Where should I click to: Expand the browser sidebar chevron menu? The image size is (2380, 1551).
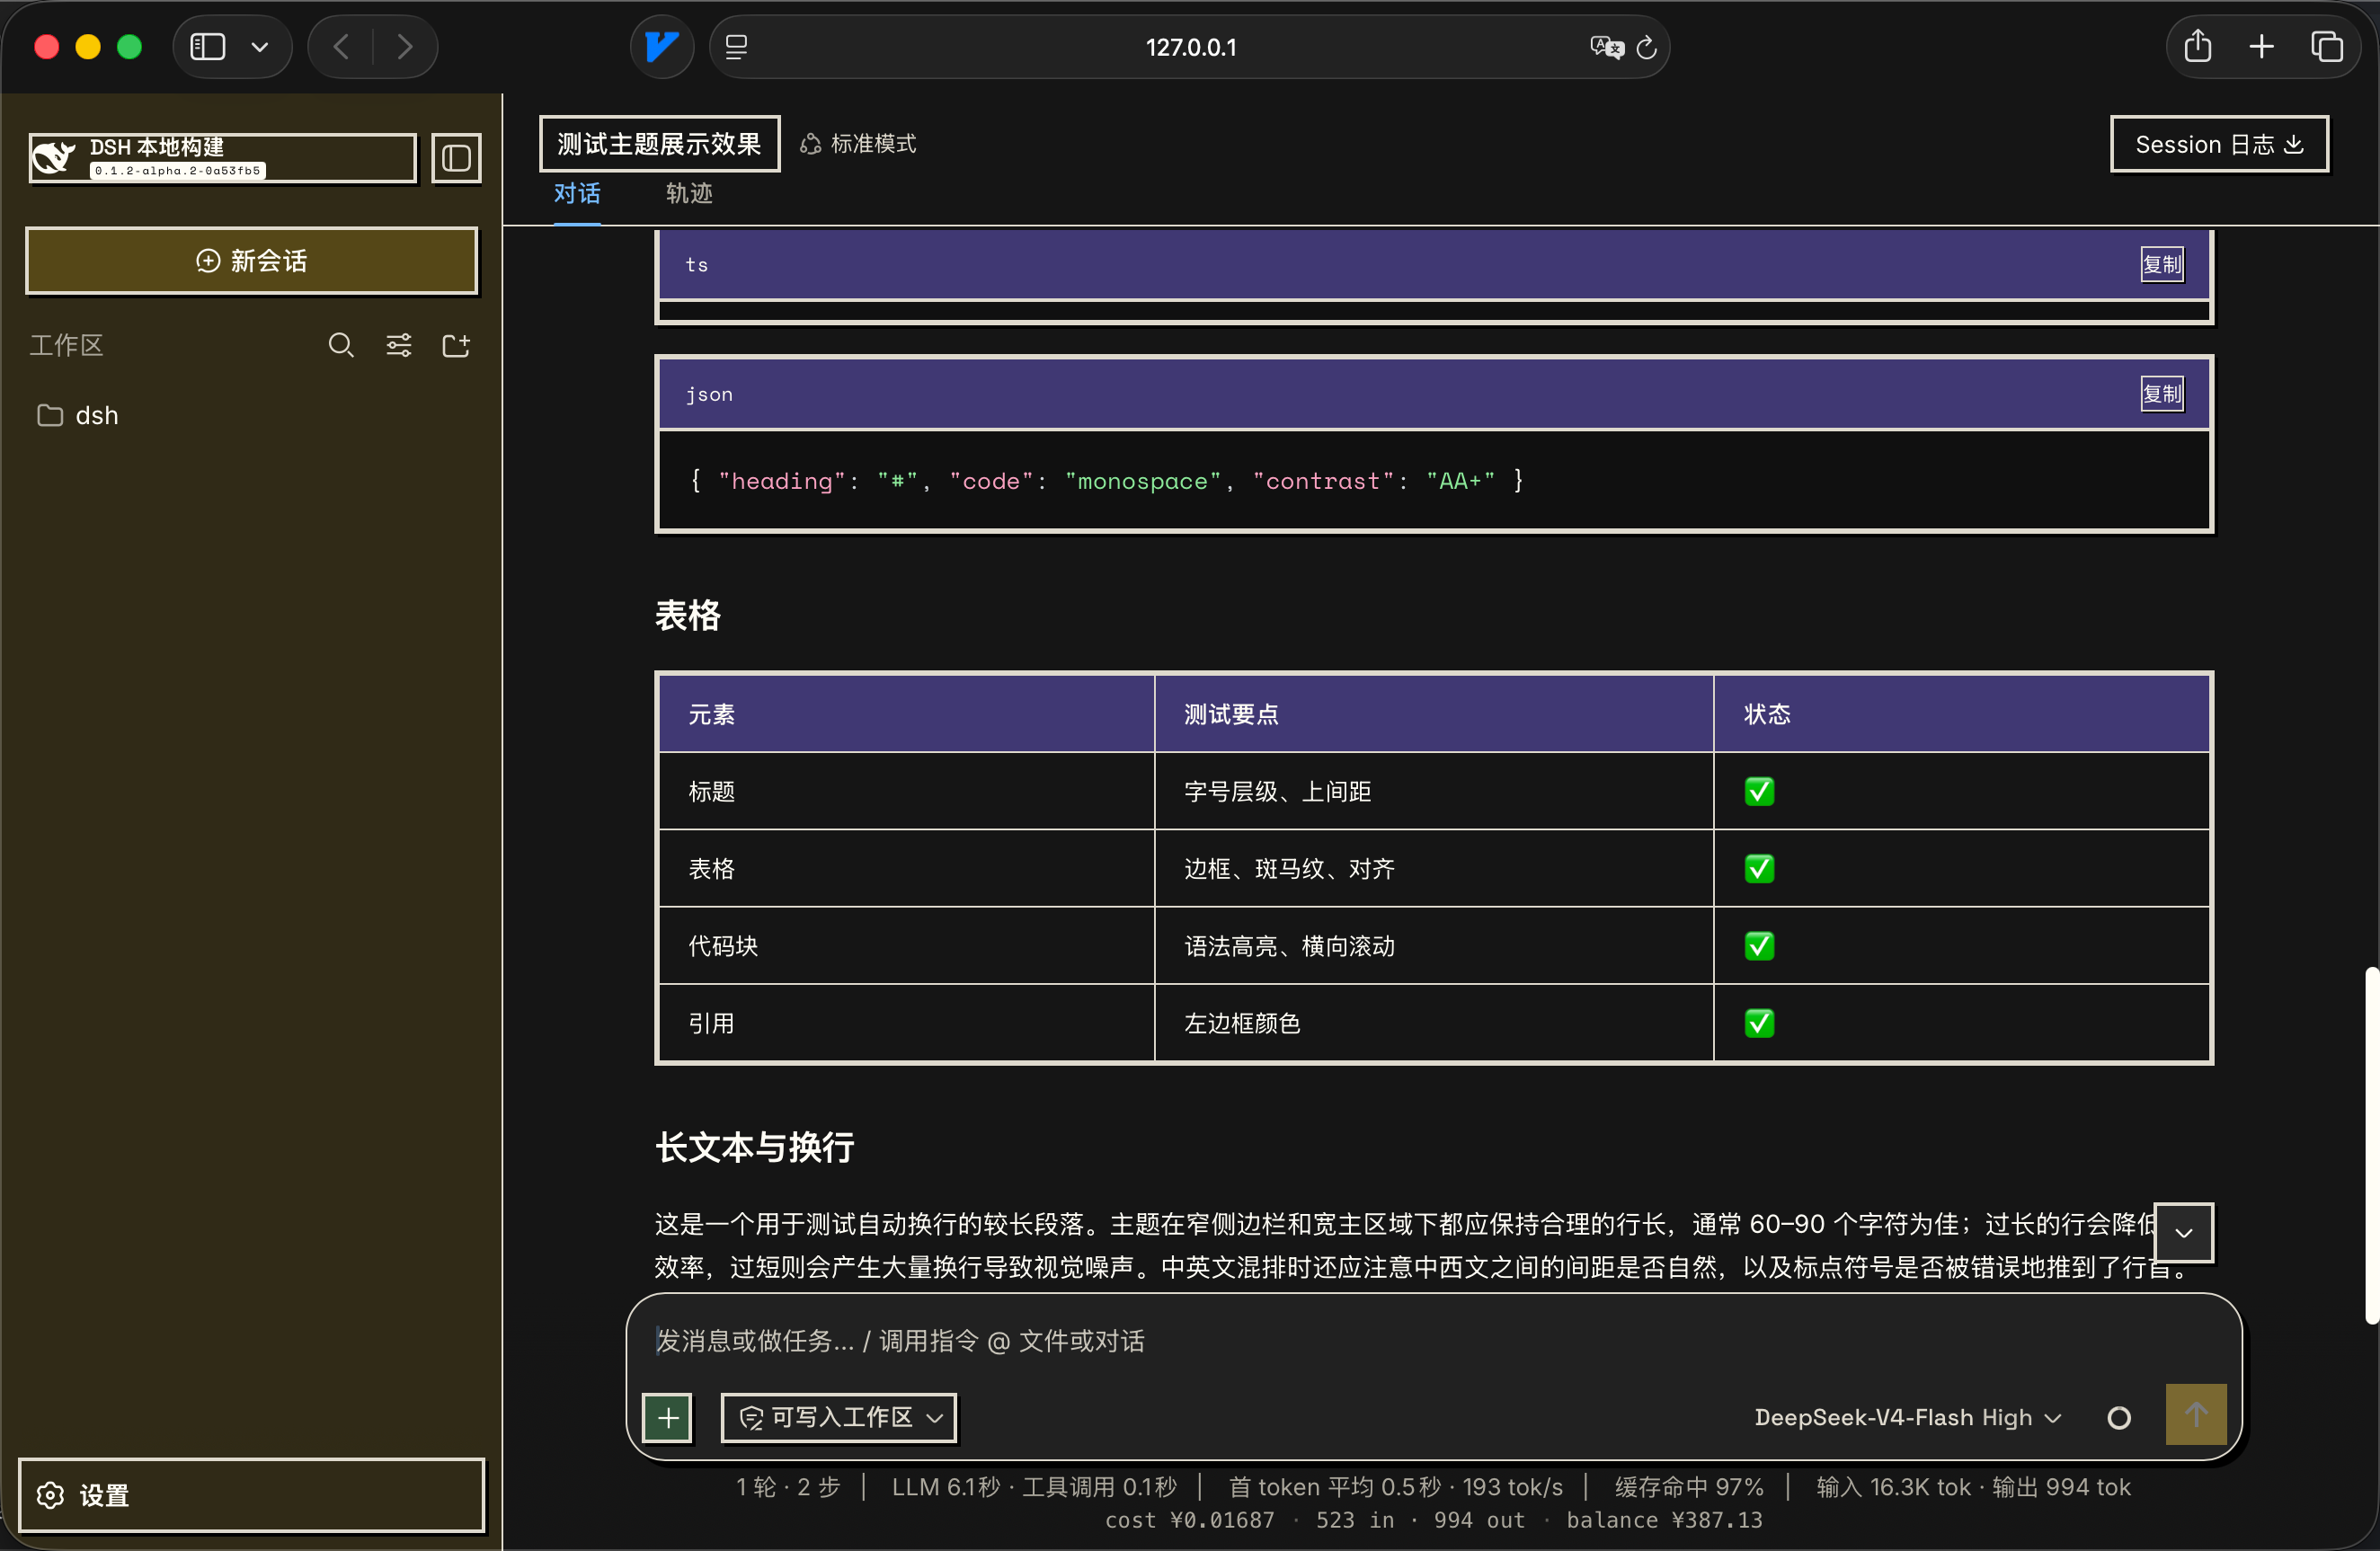(x=260, y=47)
